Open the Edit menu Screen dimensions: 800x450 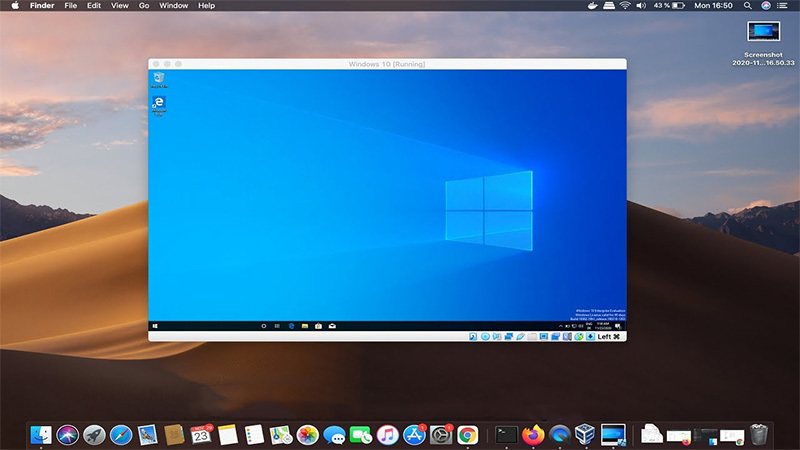[x=94, y=6]
